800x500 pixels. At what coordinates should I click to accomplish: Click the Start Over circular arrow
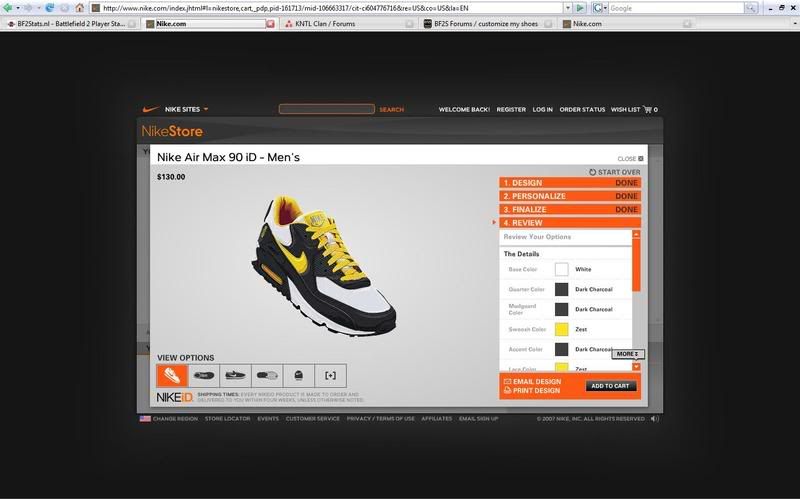click(592, 172)
